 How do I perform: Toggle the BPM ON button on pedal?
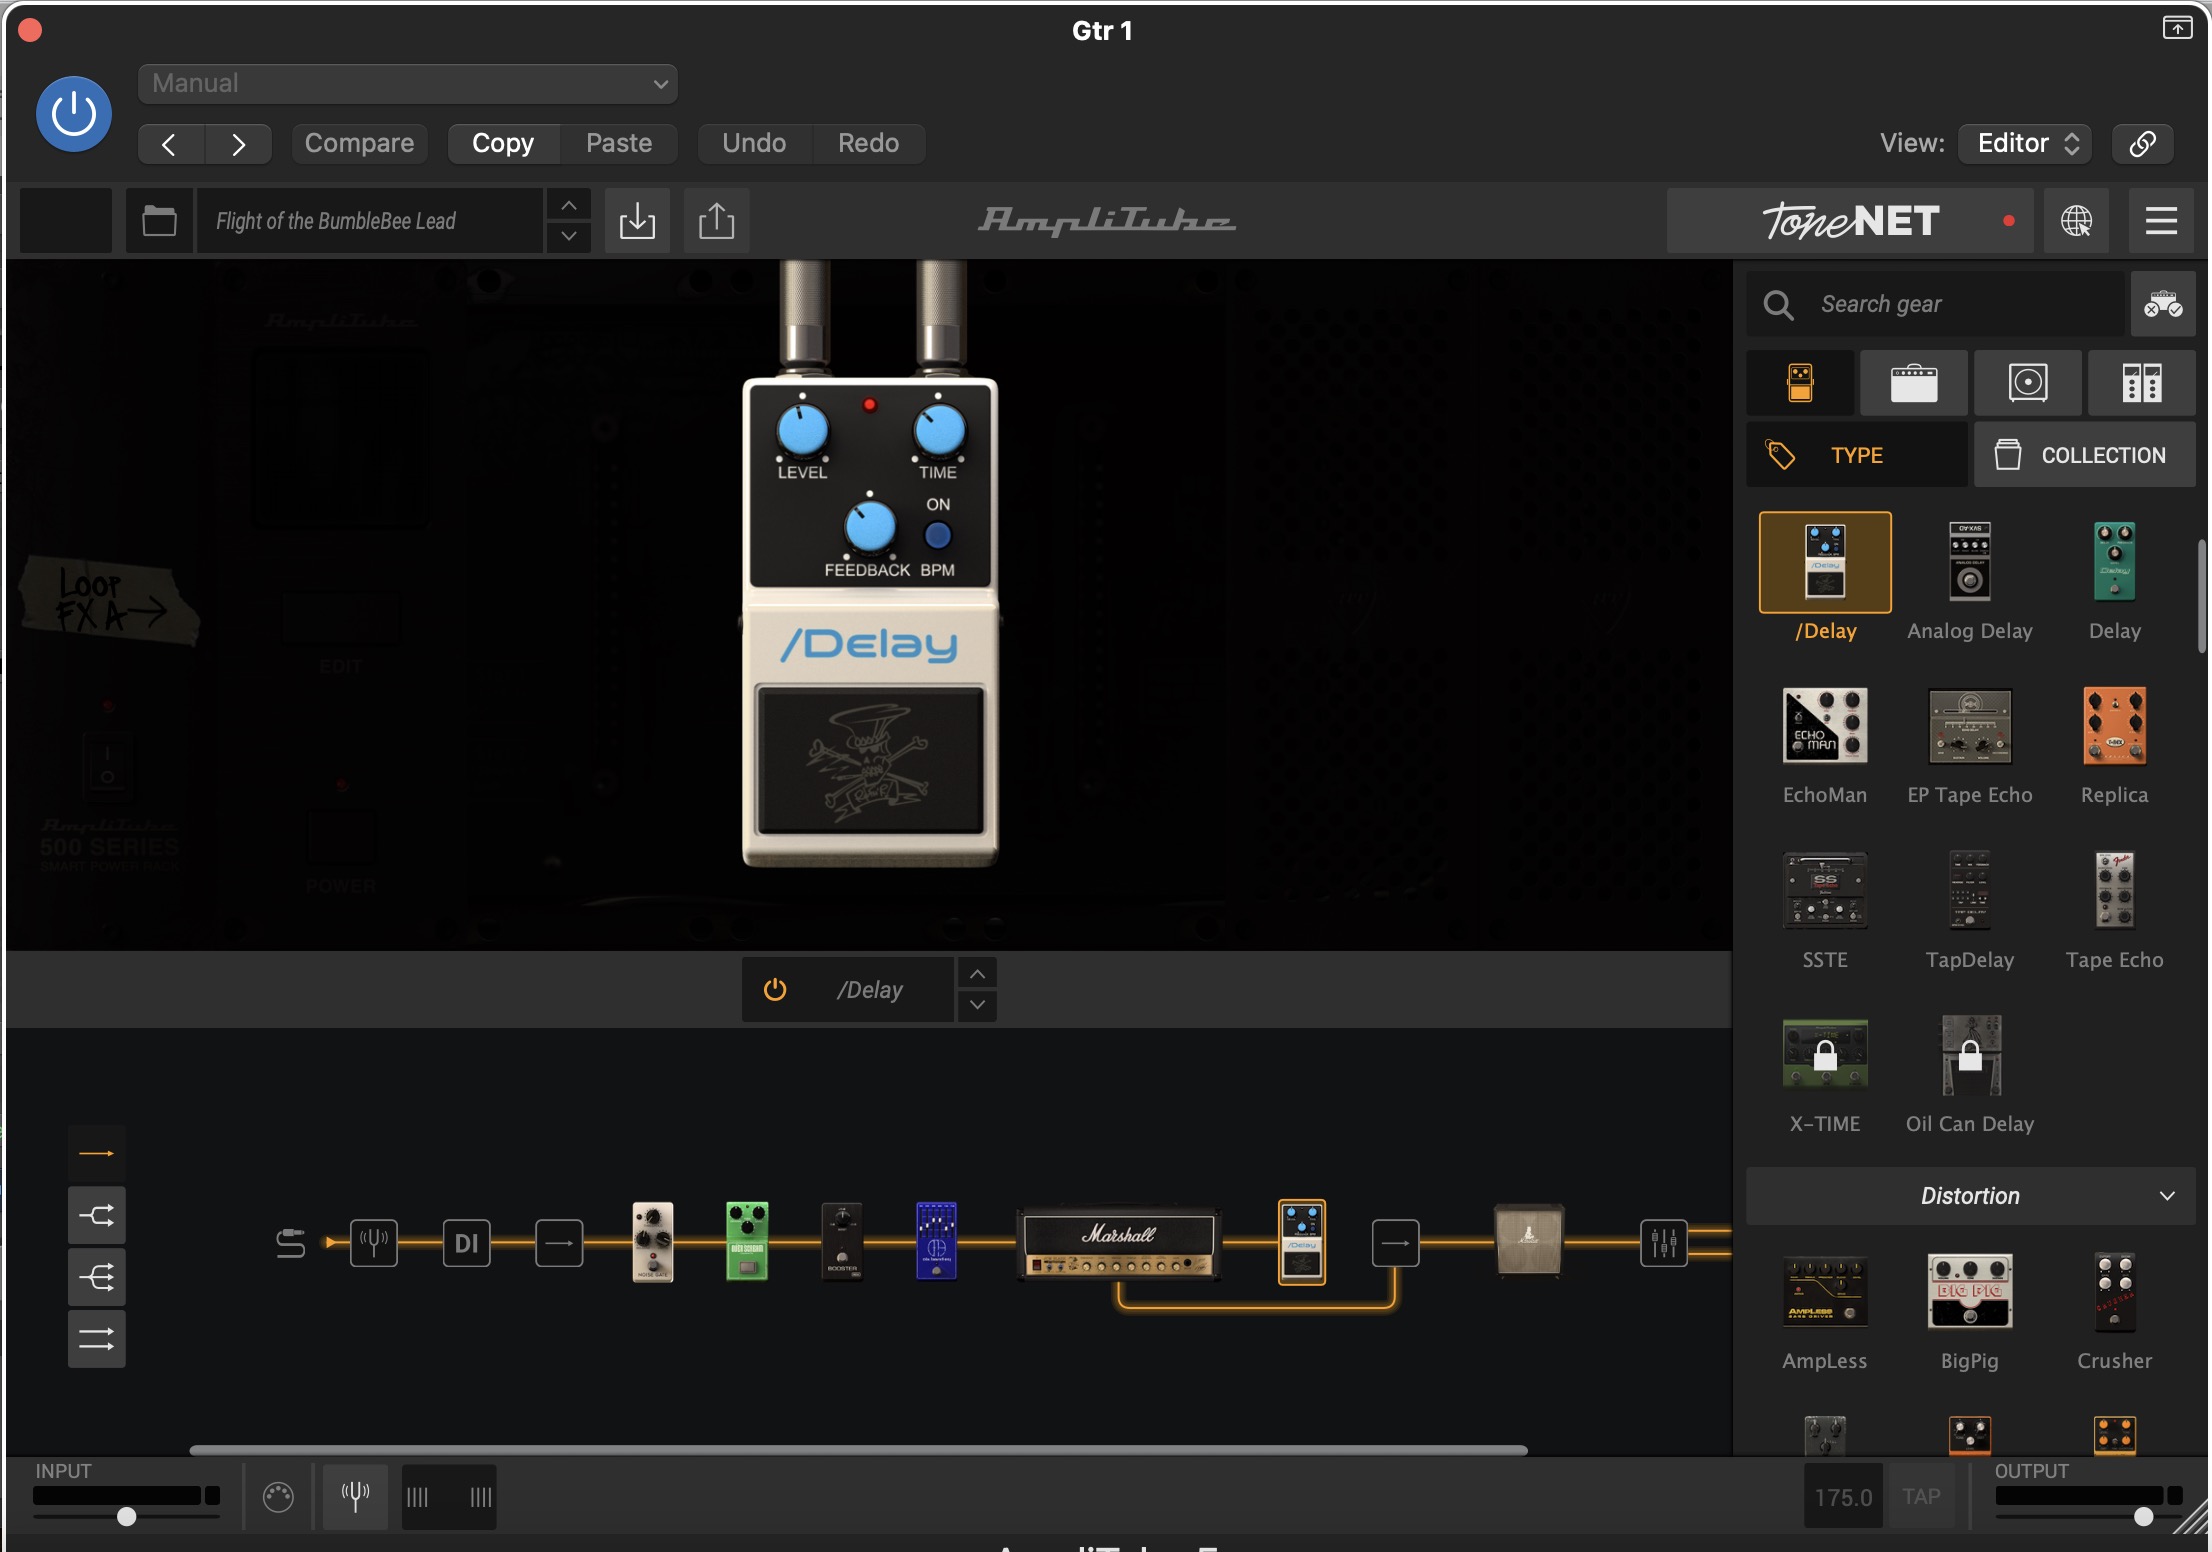pyautogui.click(x=937, y=536)
